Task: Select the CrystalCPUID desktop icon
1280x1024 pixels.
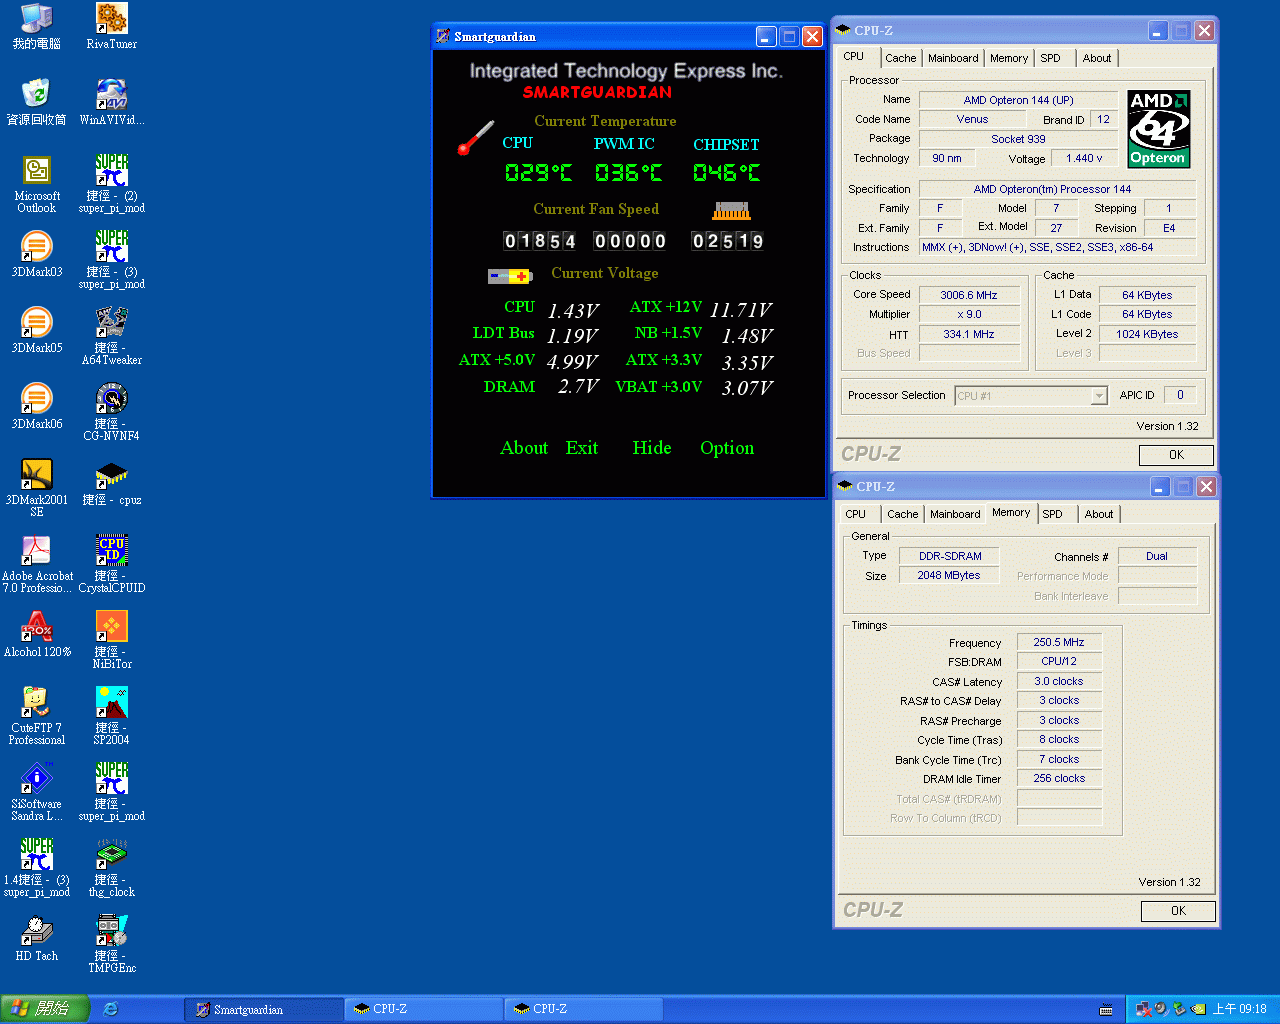Action: [x=111, y=550]
